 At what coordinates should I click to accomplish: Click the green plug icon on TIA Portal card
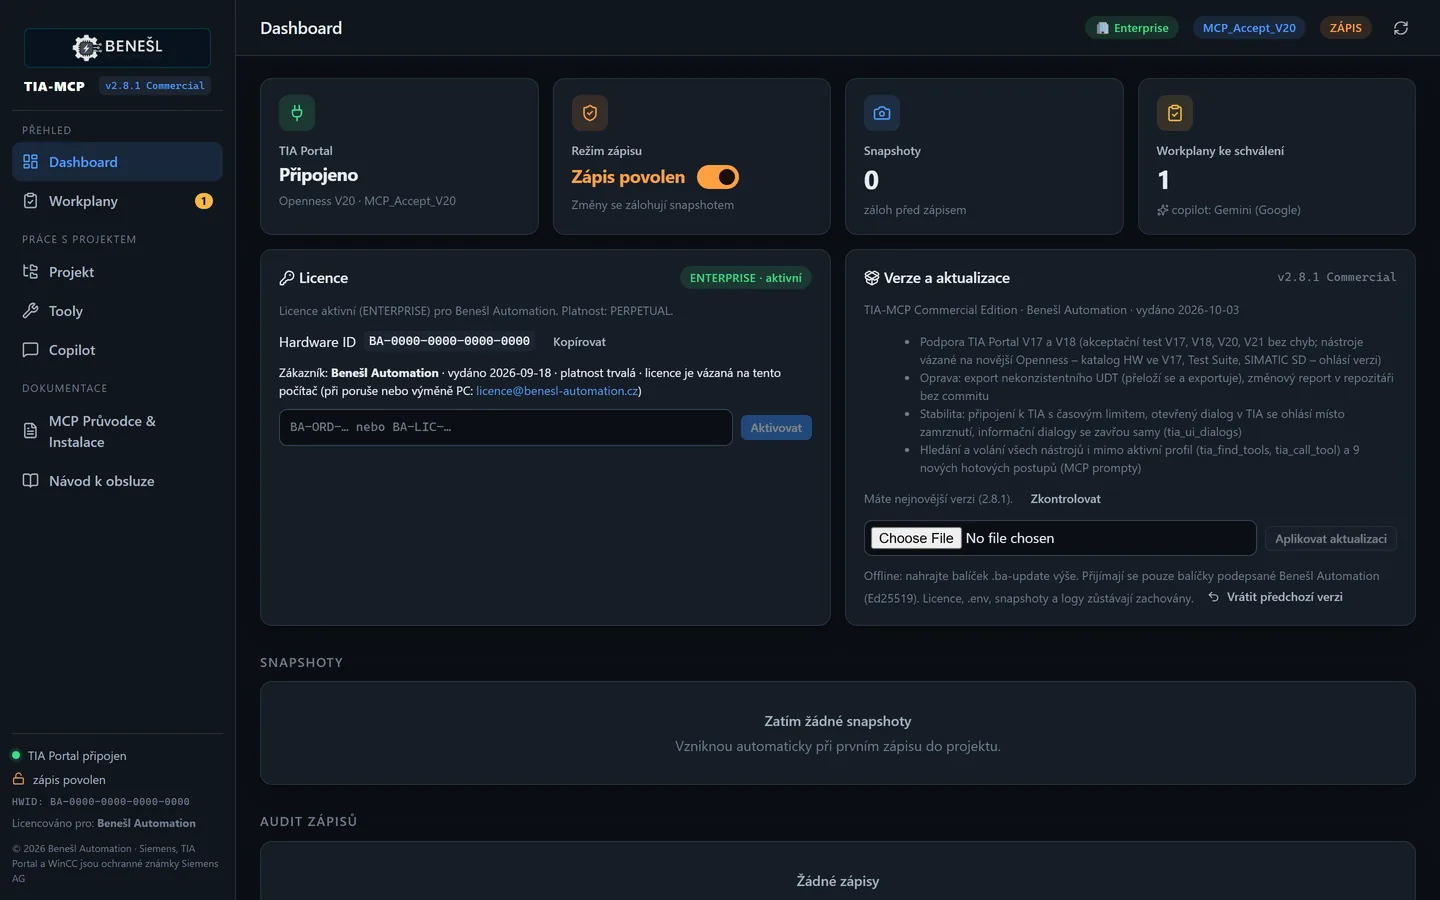pyautogui.click(x=297, y=113)
